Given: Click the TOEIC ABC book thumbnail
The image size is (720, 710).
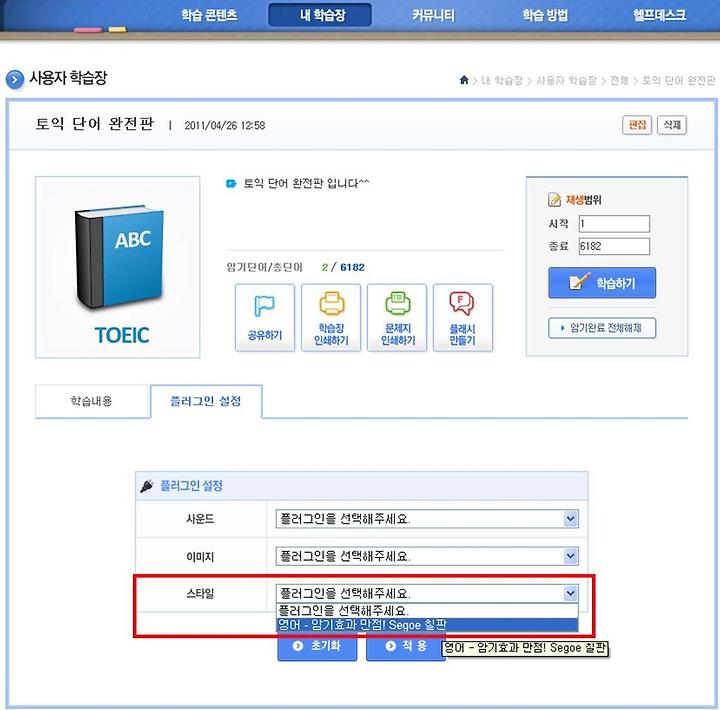Looking at the screenshot, I should pos(118,267).
